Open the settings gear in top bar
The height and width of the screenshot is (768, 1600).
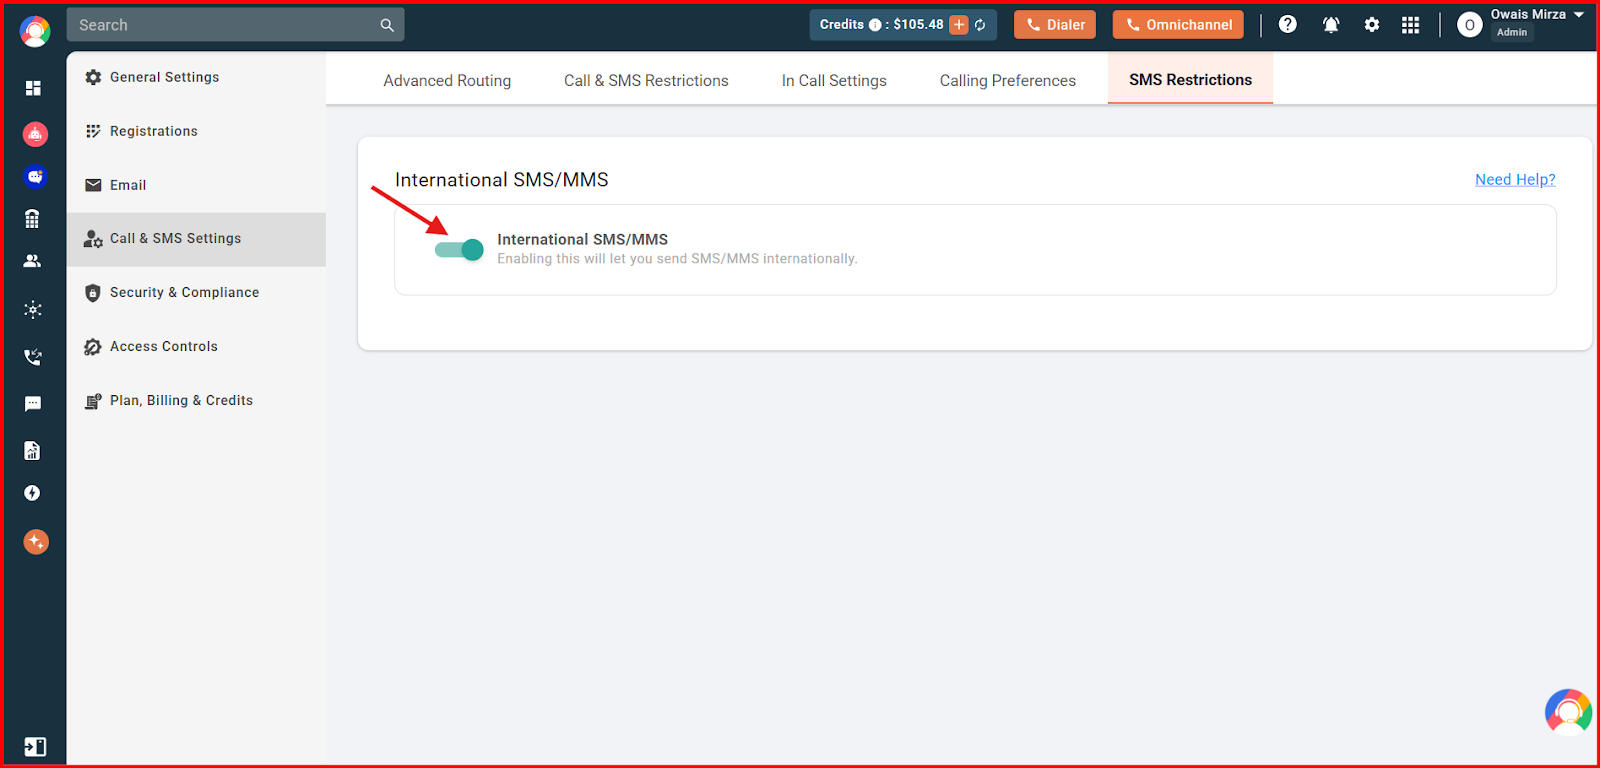tap(1372, 25)
